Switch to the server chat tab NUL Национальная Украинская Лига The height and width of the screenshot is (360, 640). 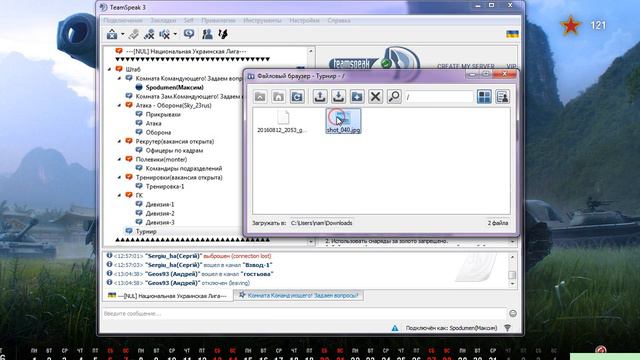(167, 296)
